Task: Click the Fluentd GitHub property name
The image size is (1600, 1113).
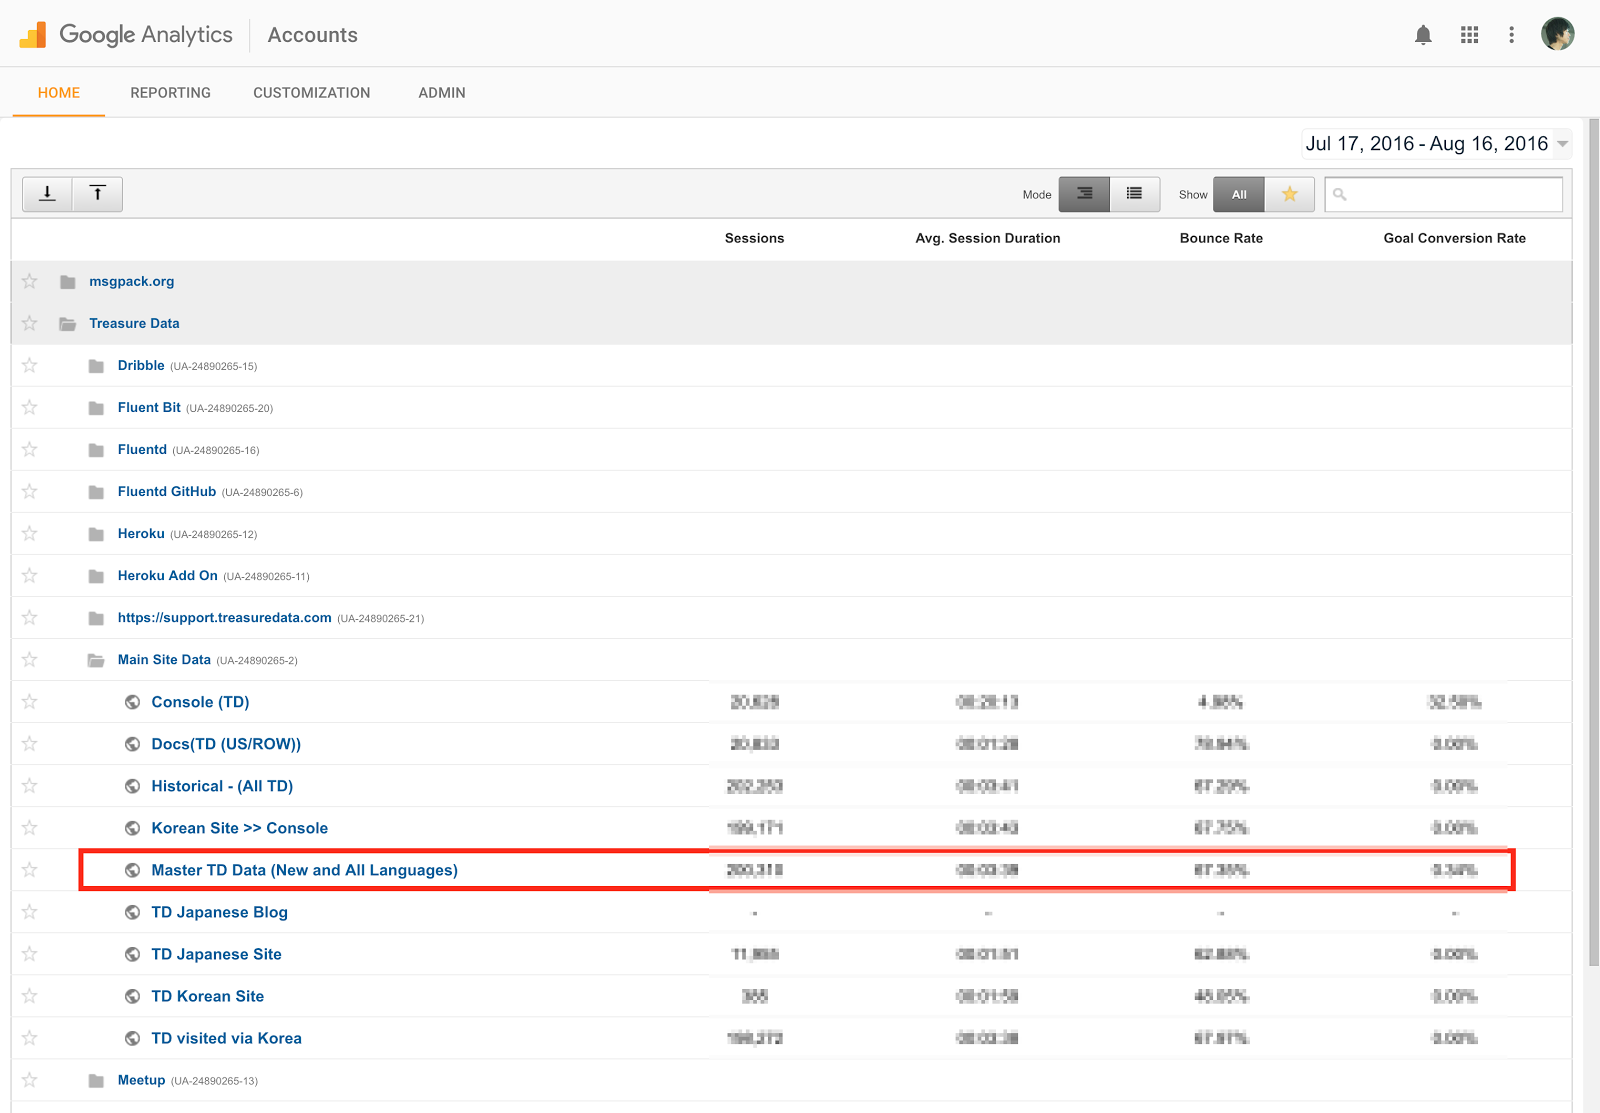Action: [167, 491]
